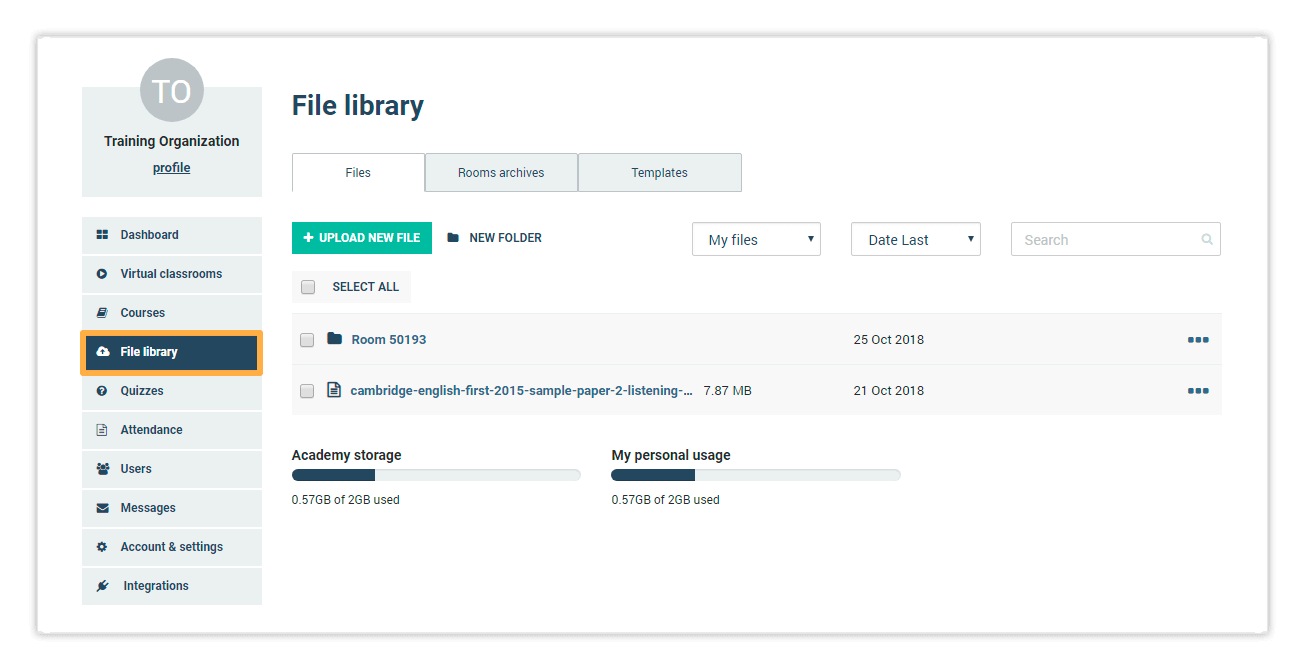Click the 7.87 MB file size

point(728,391)
